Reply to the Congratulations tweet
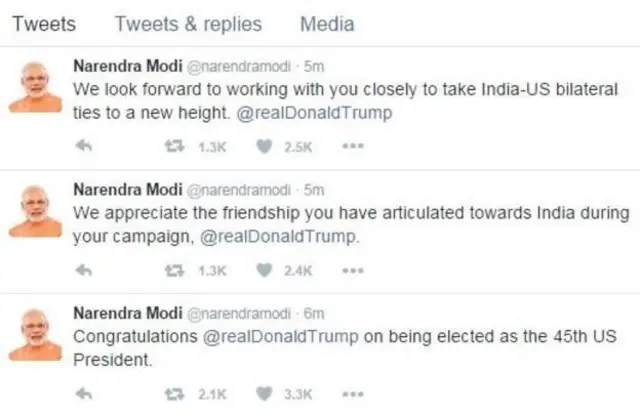The width and height of the screenshot is (640, 414). coord(84,394)
